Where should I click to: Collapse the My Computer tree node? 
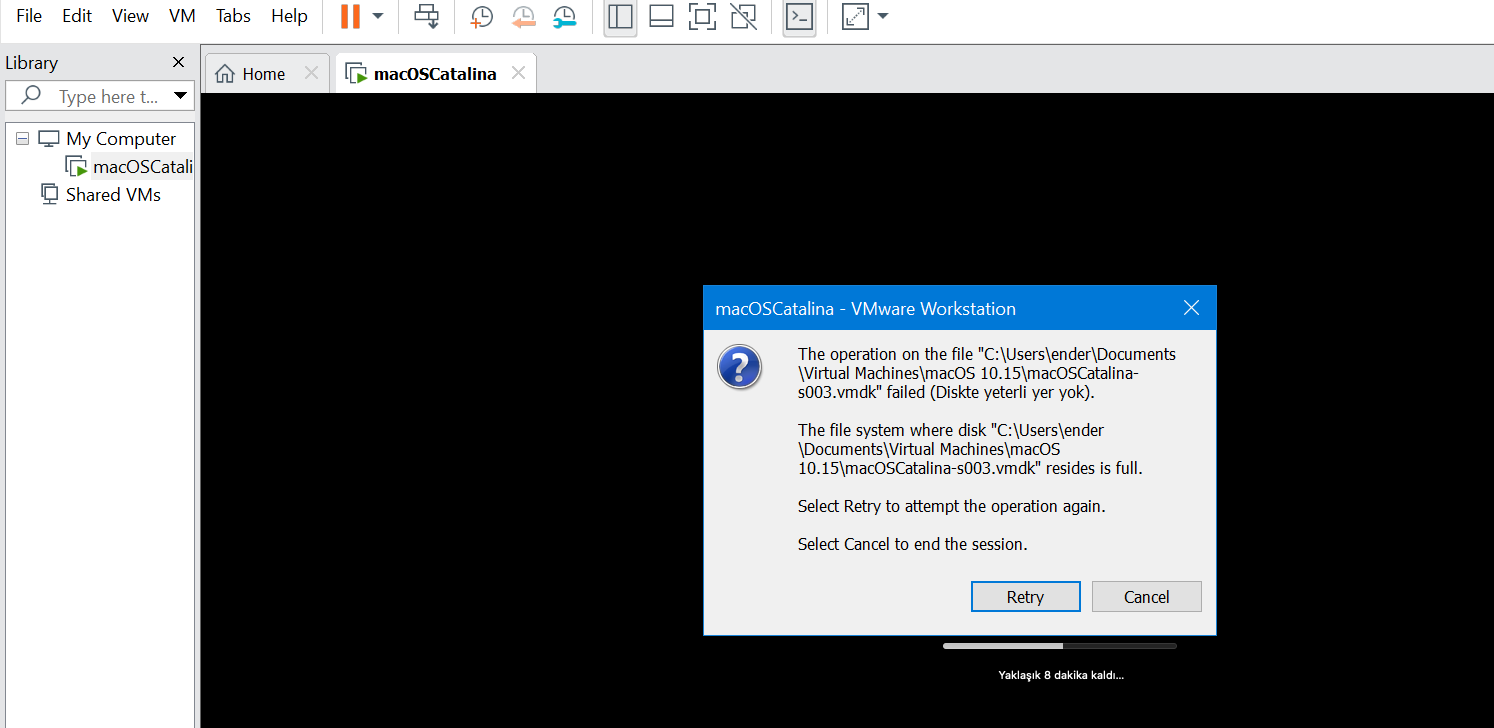pos(22,138)
